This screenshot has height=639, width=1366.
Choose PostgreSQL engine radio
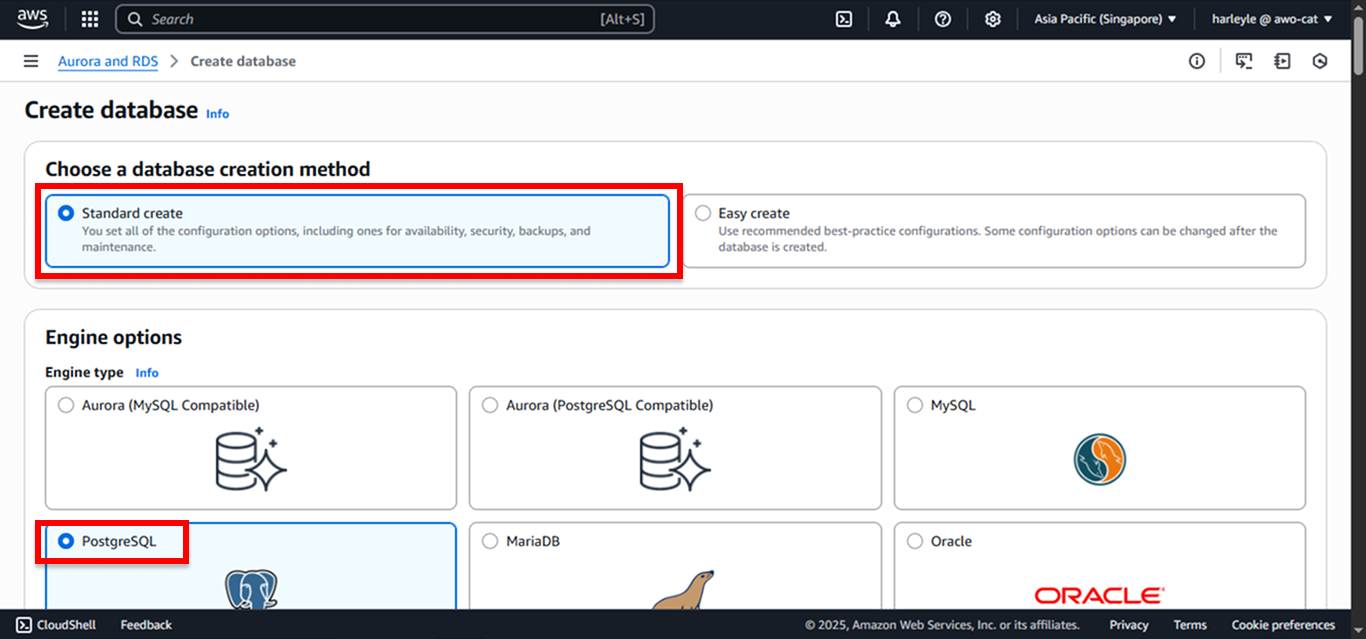click(x=66, y=541)
